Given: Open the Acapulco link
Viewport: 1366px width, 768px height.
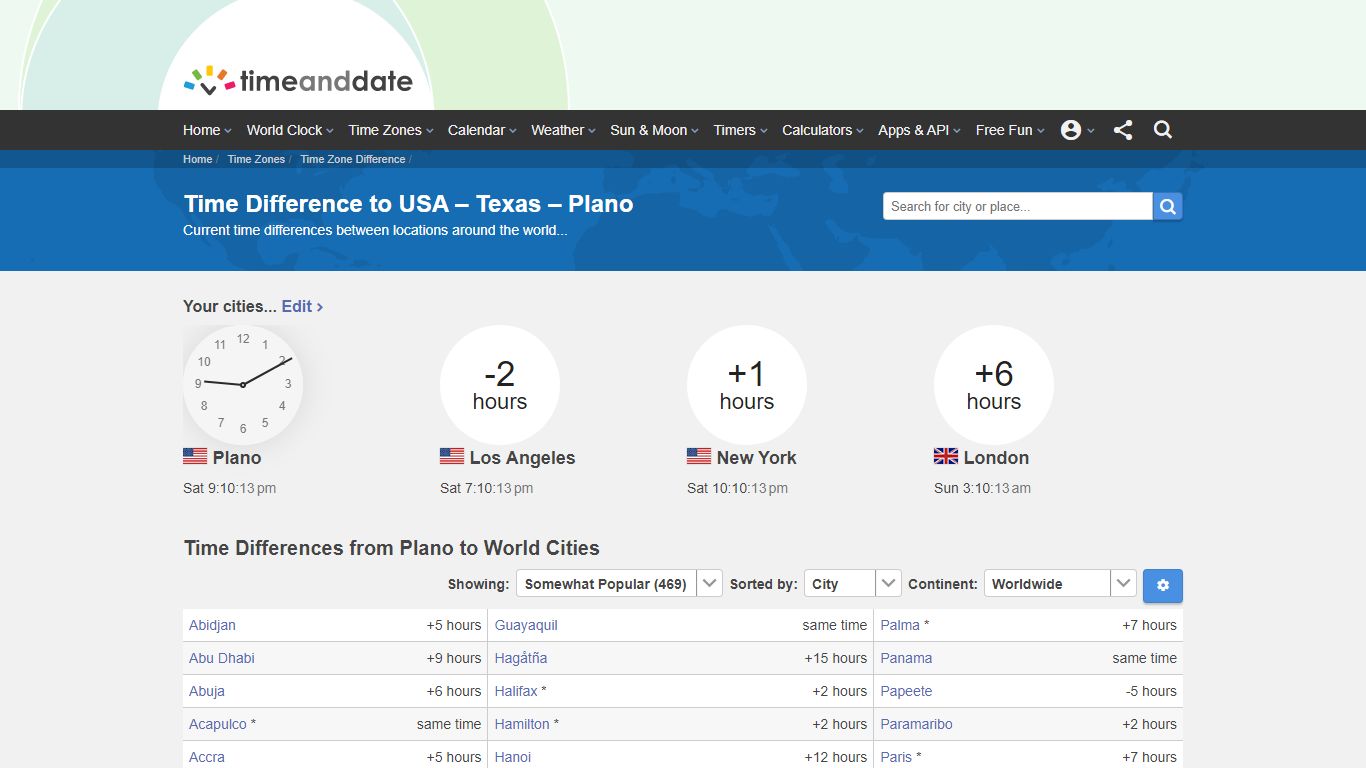Looking at the screenshot, I should tap(218, 724).
